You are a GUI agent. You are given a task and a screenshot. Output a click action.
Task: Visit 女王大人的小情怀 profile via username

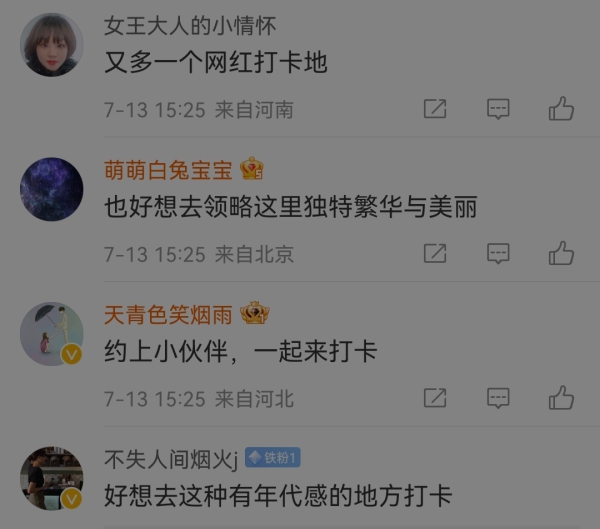[x=190, y=26]
